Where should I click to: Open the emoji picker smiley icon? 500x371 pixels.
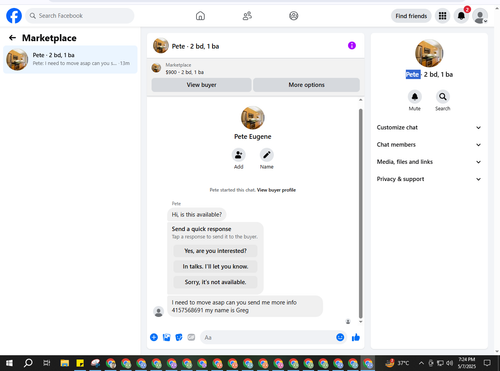pos(340,337)
